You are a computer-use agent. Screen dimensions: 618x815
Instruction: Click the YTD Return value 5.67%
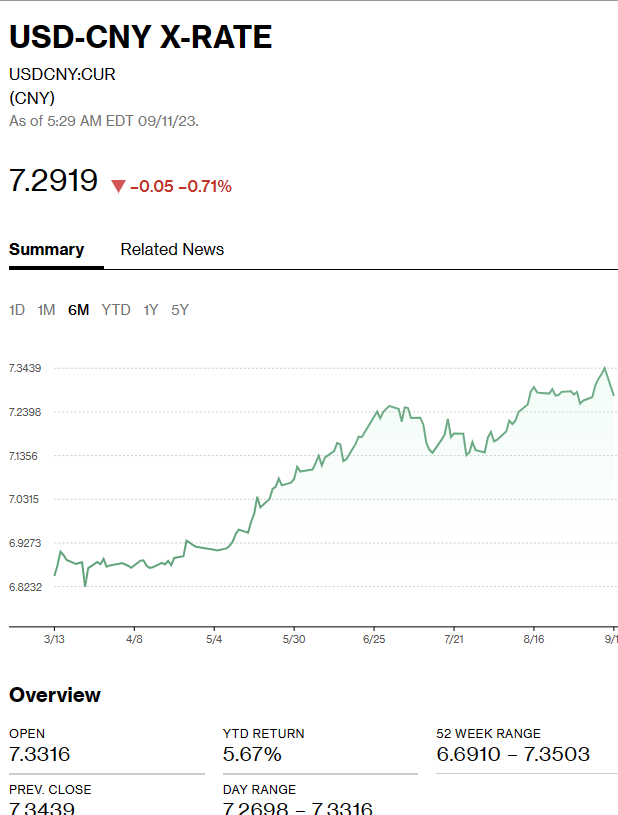click(x=252, y=754)
